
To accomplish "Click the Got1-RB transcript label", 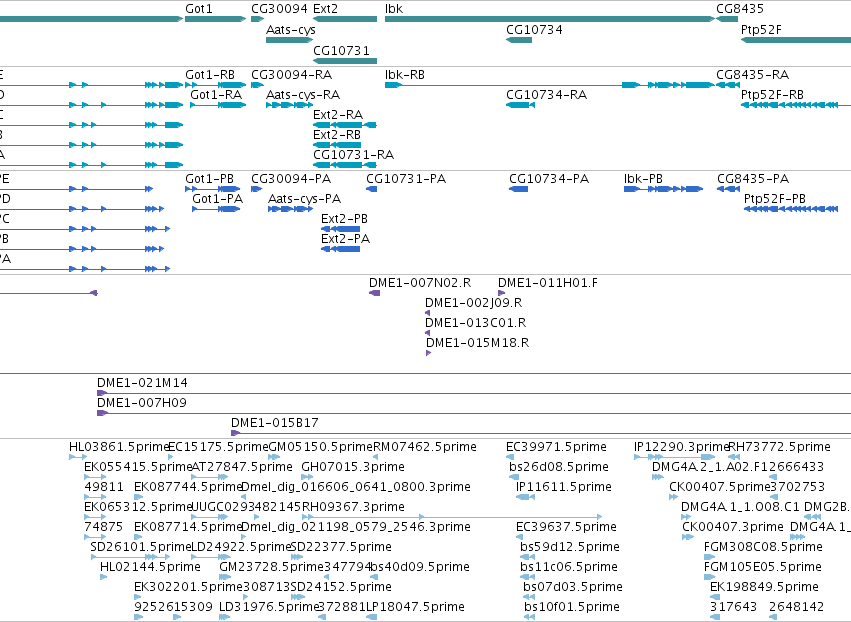I will click(210, 74).
